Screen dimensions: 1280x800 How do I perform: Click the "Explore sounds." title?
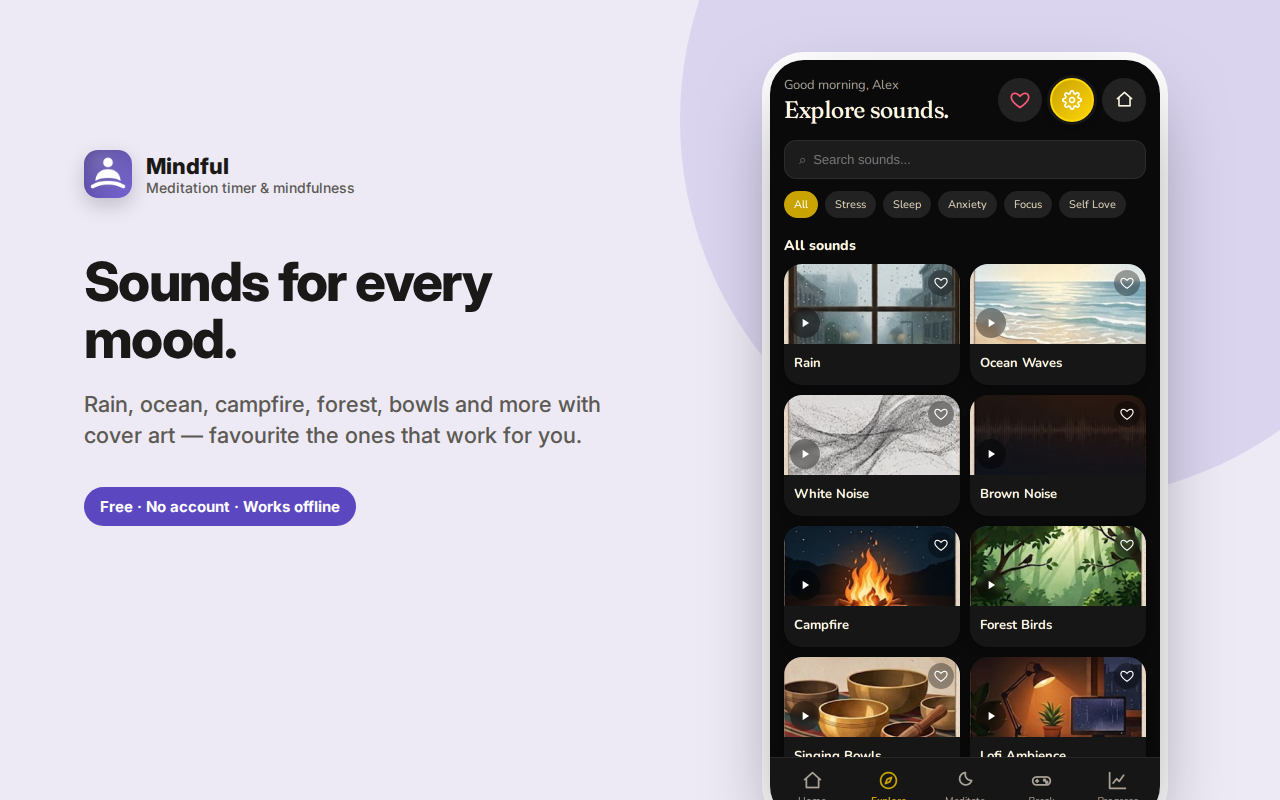point(866,110)
